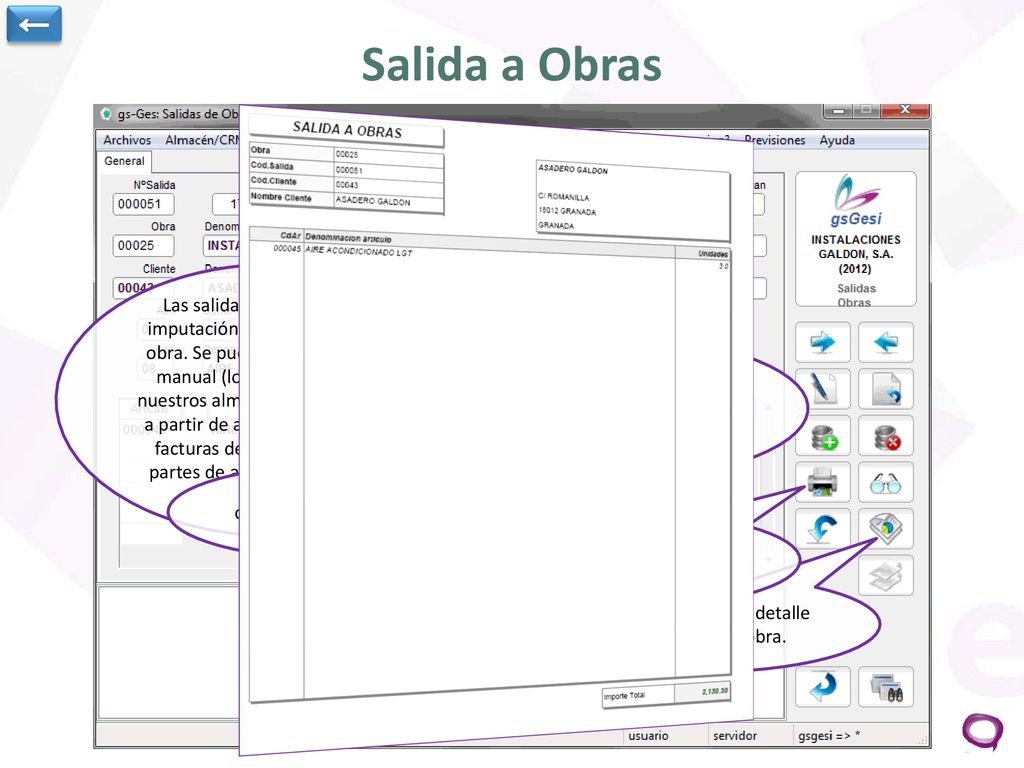
Task: Click the blue return arrow icon at bottom
Action: click(x=822, y=687)
